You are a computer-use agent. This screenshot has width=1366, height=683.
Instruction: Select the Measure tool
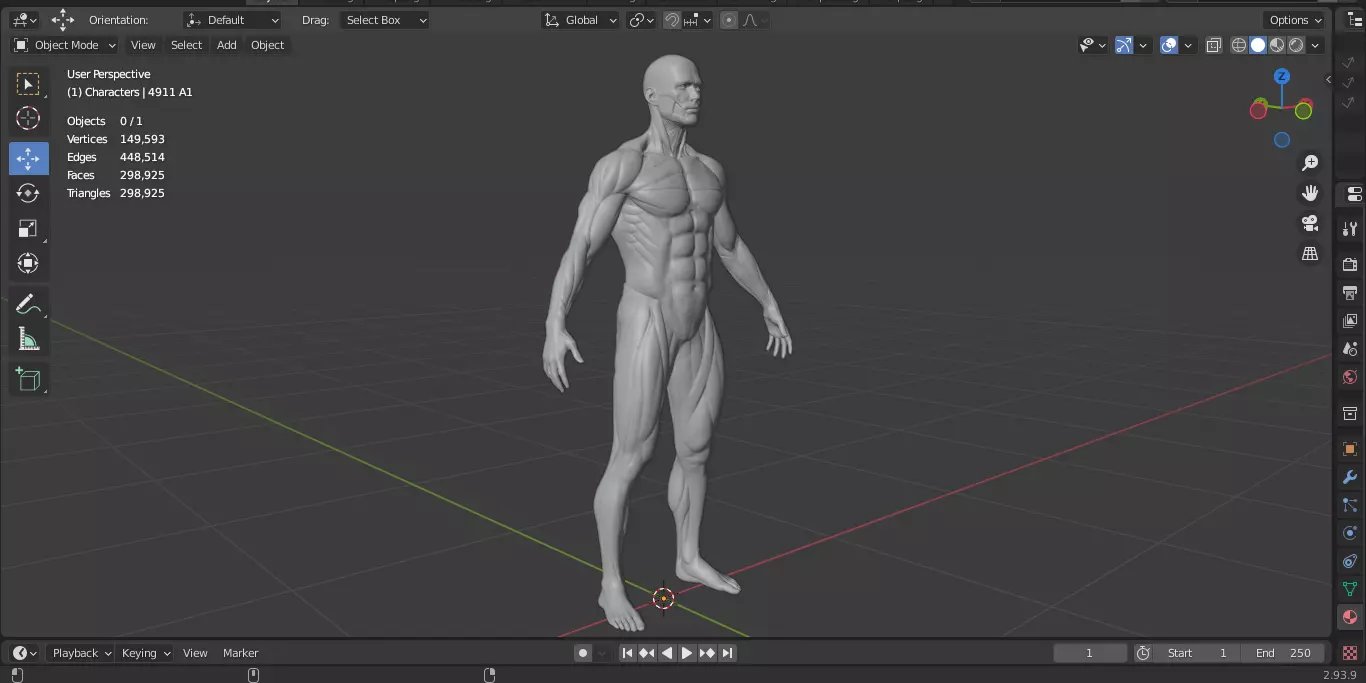pos(28,339)
